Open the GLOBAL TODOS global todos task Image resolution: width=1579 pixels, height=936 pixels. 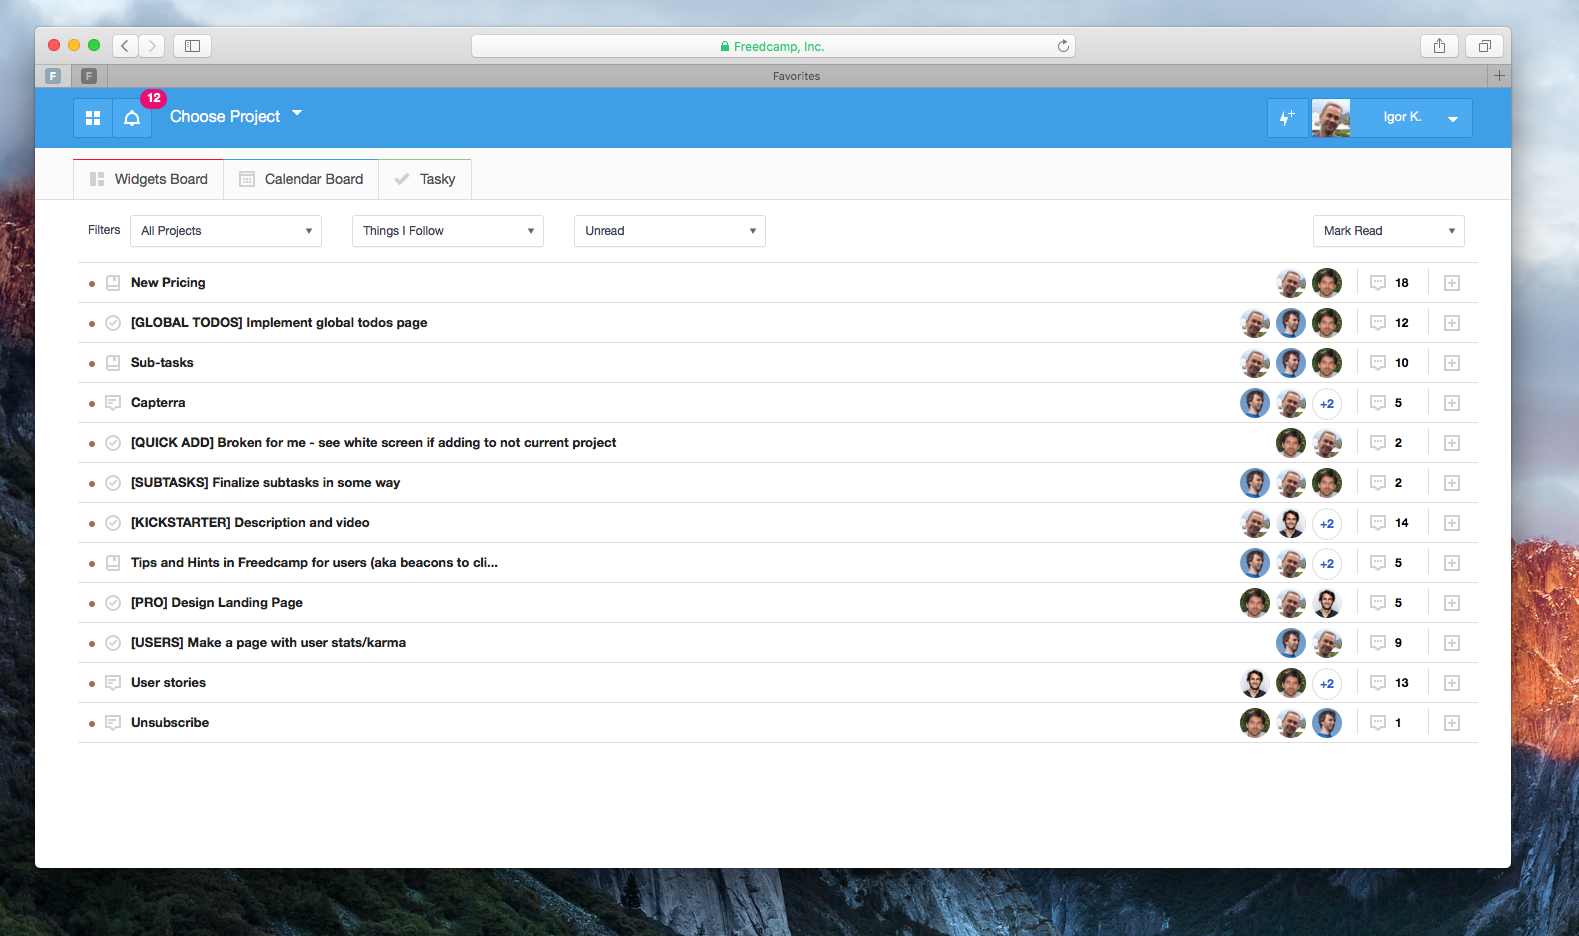click(x=279, y=323)
